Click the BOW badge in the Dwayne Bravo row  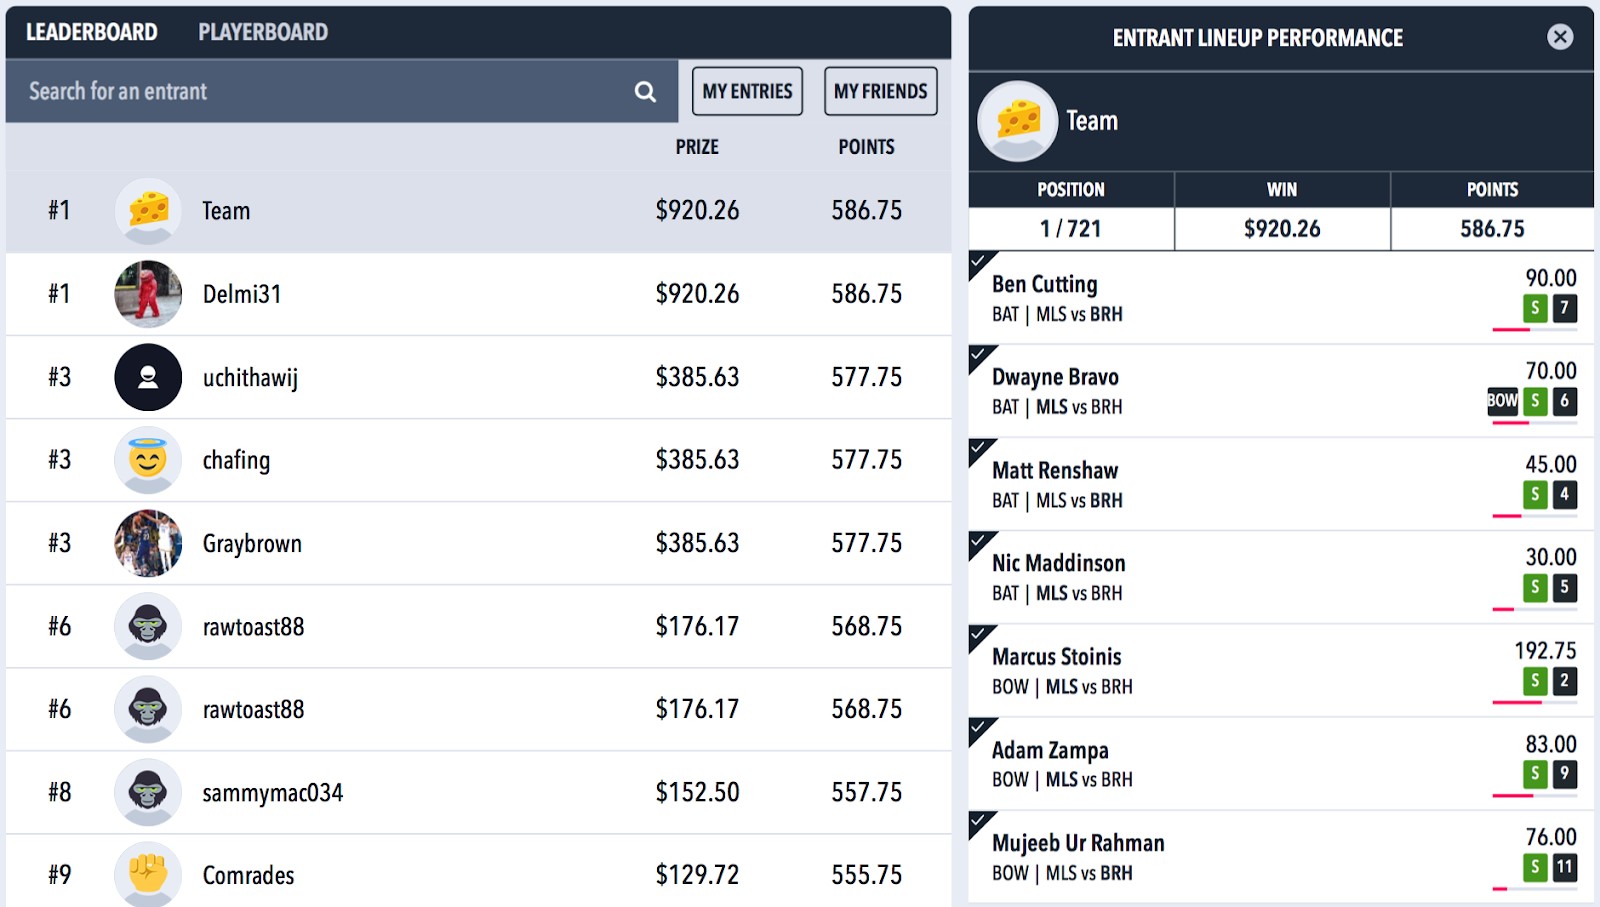pos(1502,401)
